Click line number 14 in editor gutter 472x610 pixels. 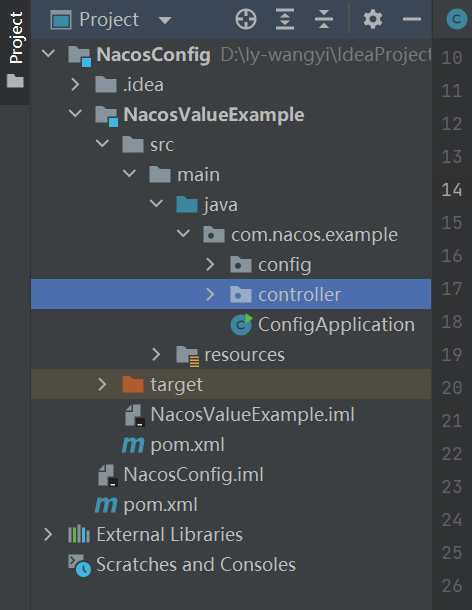pyautogui.click(x=452, y=190)
